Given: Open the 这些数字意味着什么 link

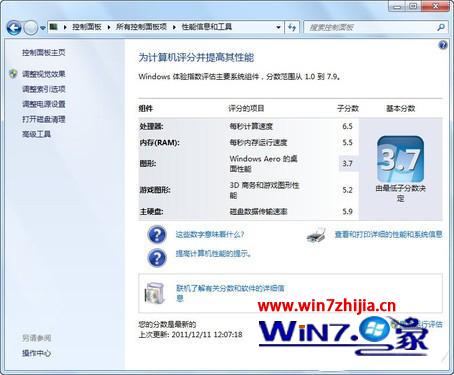Looking at the screenshot, I should [210, 234].
